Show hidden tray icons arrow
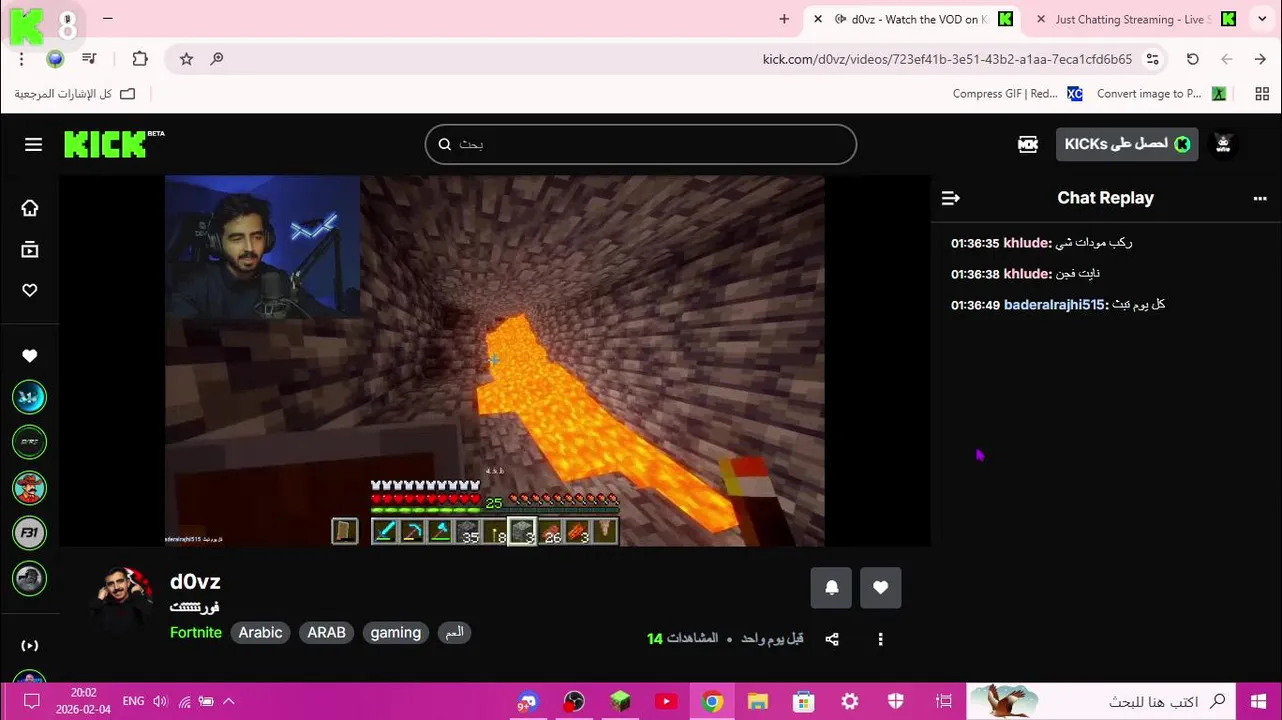Screen dimensions: 1282x720 click(228, 702)
